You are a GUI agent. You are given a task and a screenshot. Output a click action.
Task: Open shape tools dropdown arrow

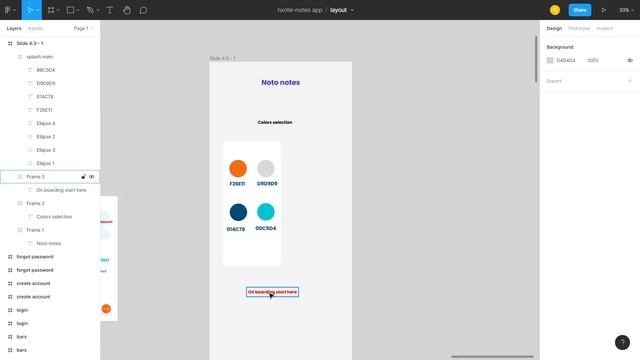pyautogui.click(x=78, y=10)
